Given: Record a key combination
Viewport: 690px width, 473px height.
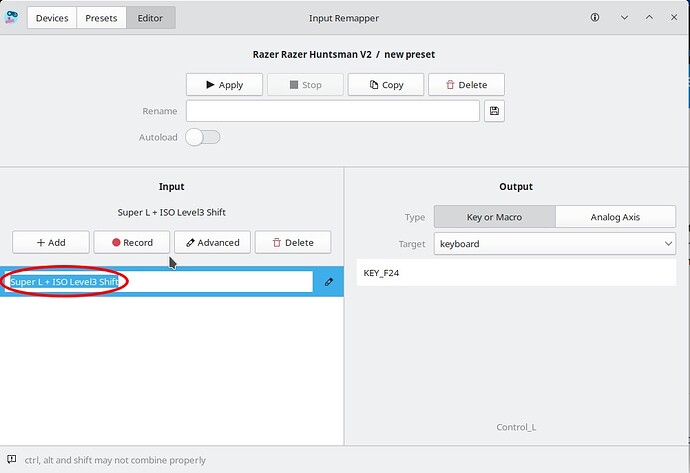Looking at the screenshot, I should (x=132, y=242).
